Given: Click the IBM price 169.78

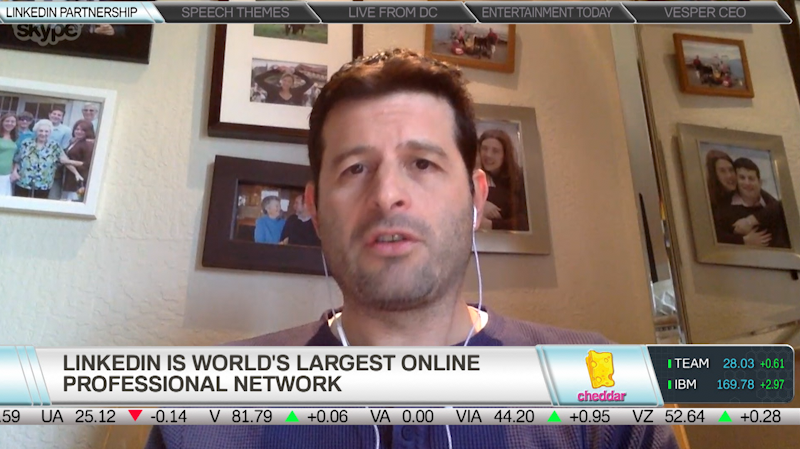Looking at the screenshot, I should pos(735,384).
